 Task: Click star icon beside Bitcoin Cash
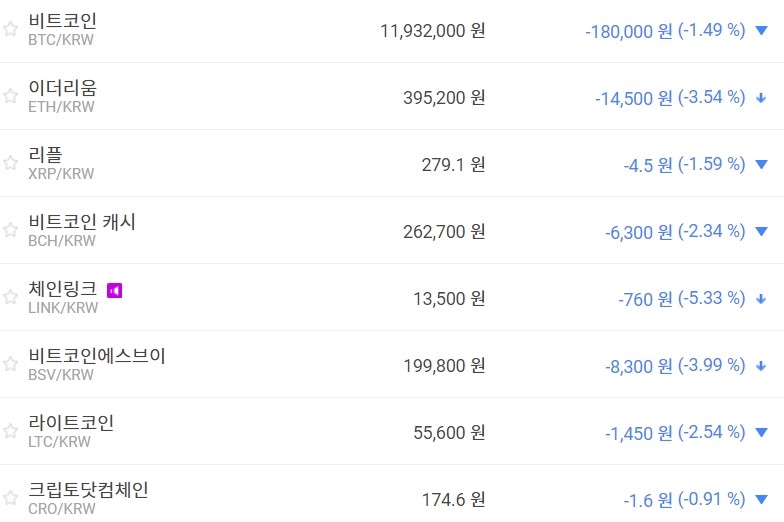(x=10, y=230)
